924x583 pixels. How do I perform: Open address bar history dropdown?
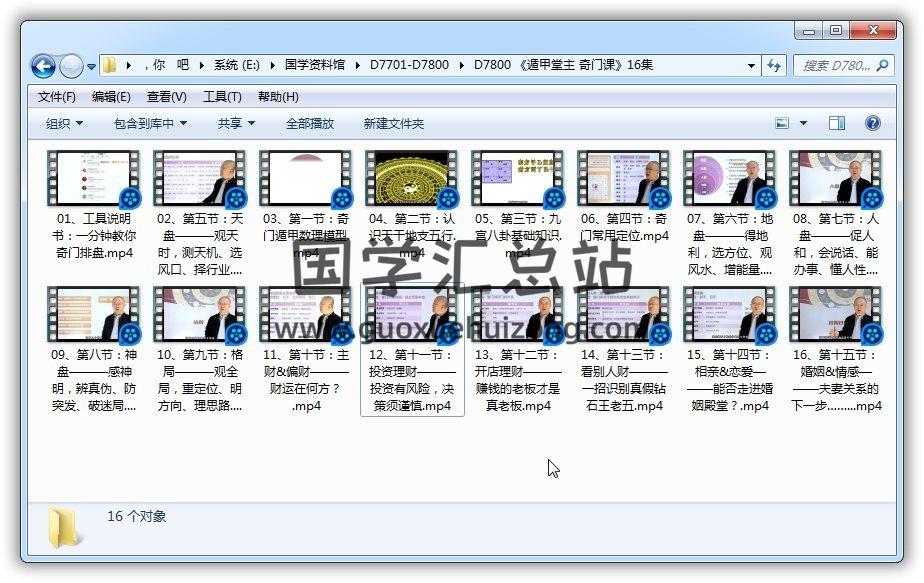pos(751,65)
